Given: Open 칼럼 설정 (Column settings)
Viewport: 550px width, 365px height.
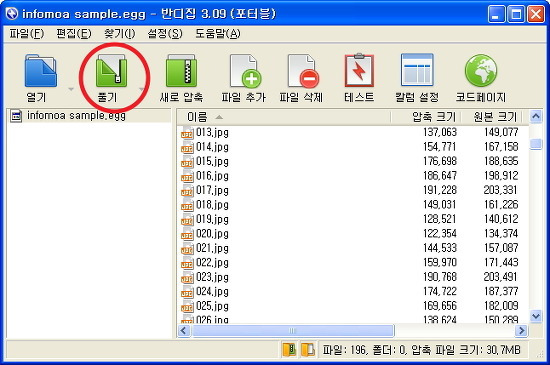Looking at the screenshot, I should point(417,70).
